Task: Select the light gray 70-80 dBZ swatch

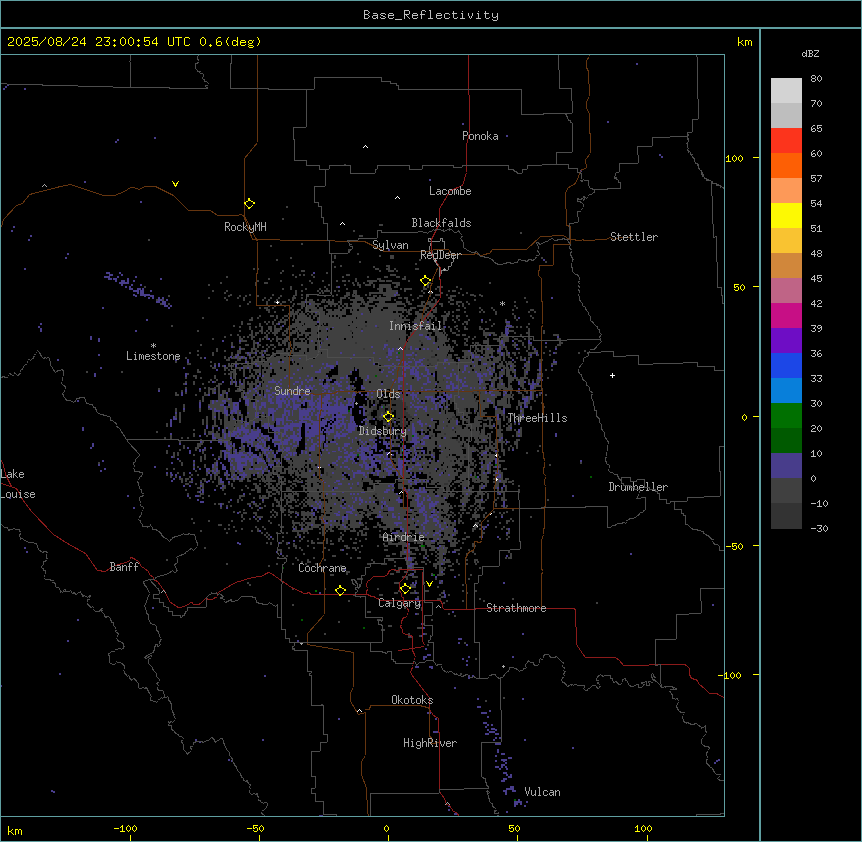Action: pos(786,91)
